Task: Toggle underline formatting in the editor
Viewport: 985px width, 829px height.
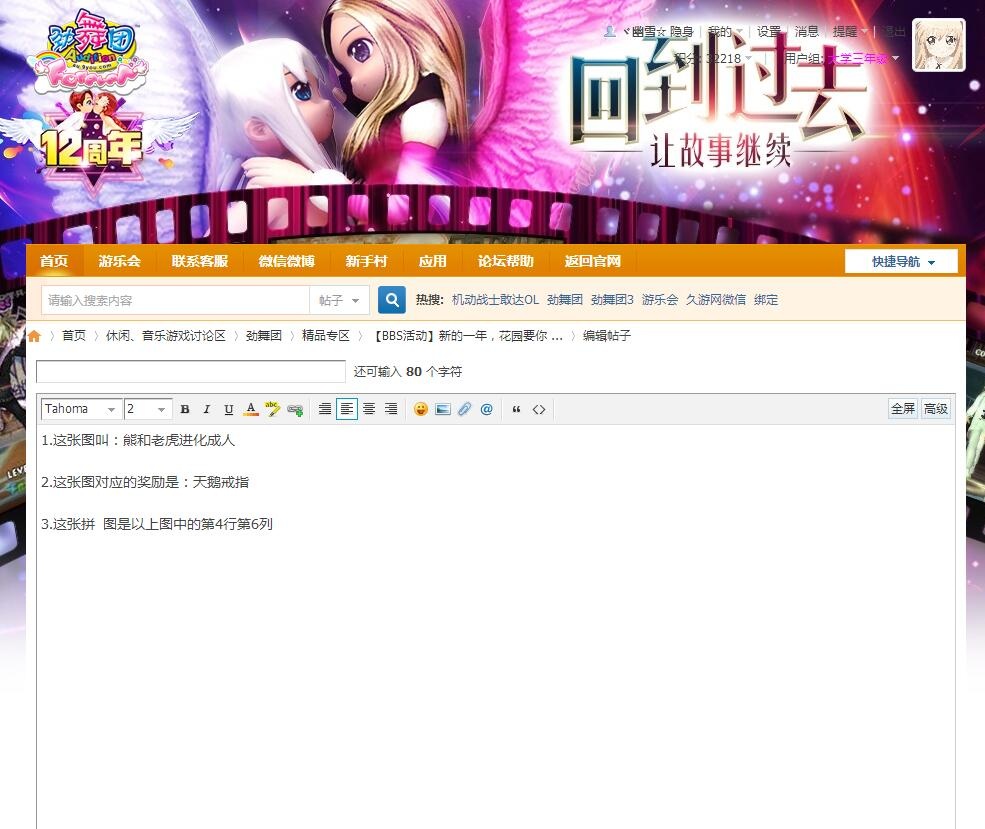Action: click(229, 409)
